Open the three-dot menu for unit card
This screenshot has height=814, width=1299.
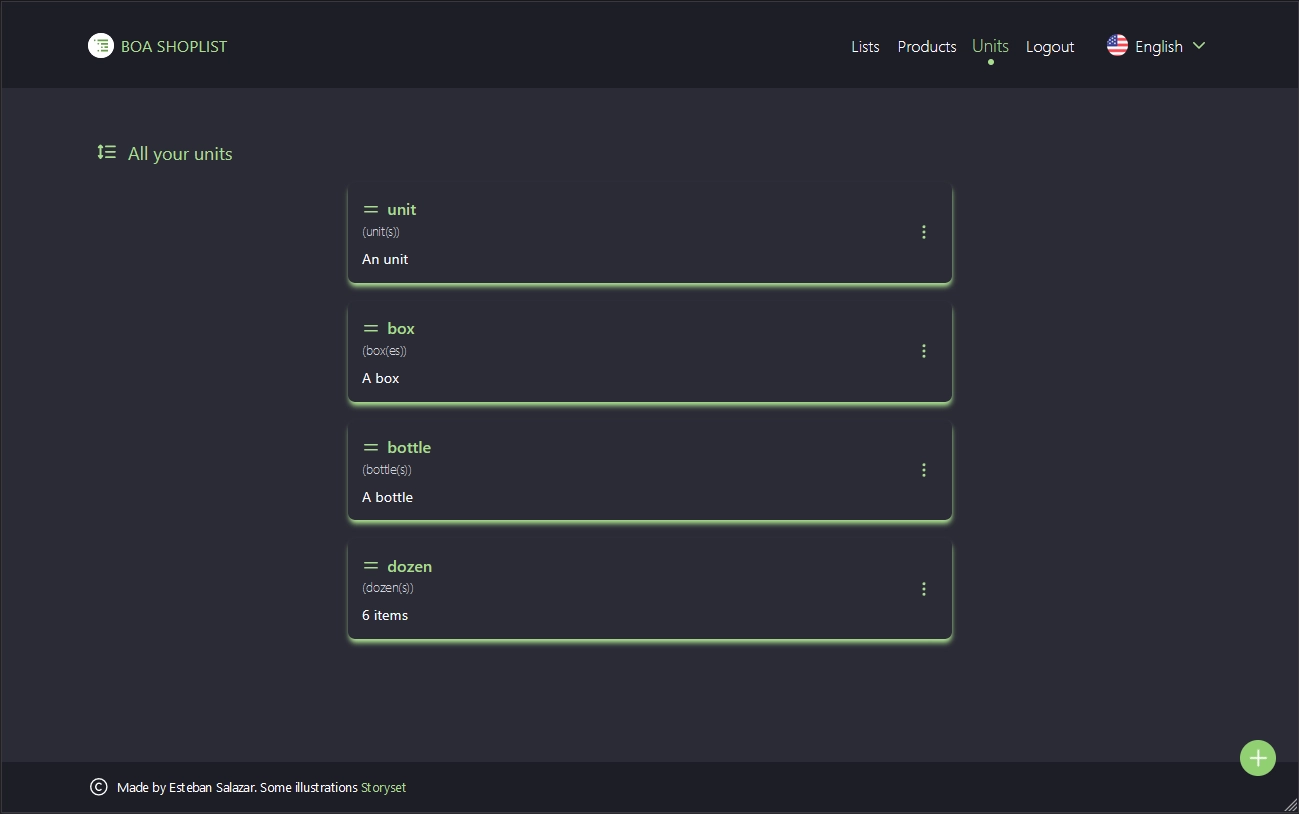point(923,232)
